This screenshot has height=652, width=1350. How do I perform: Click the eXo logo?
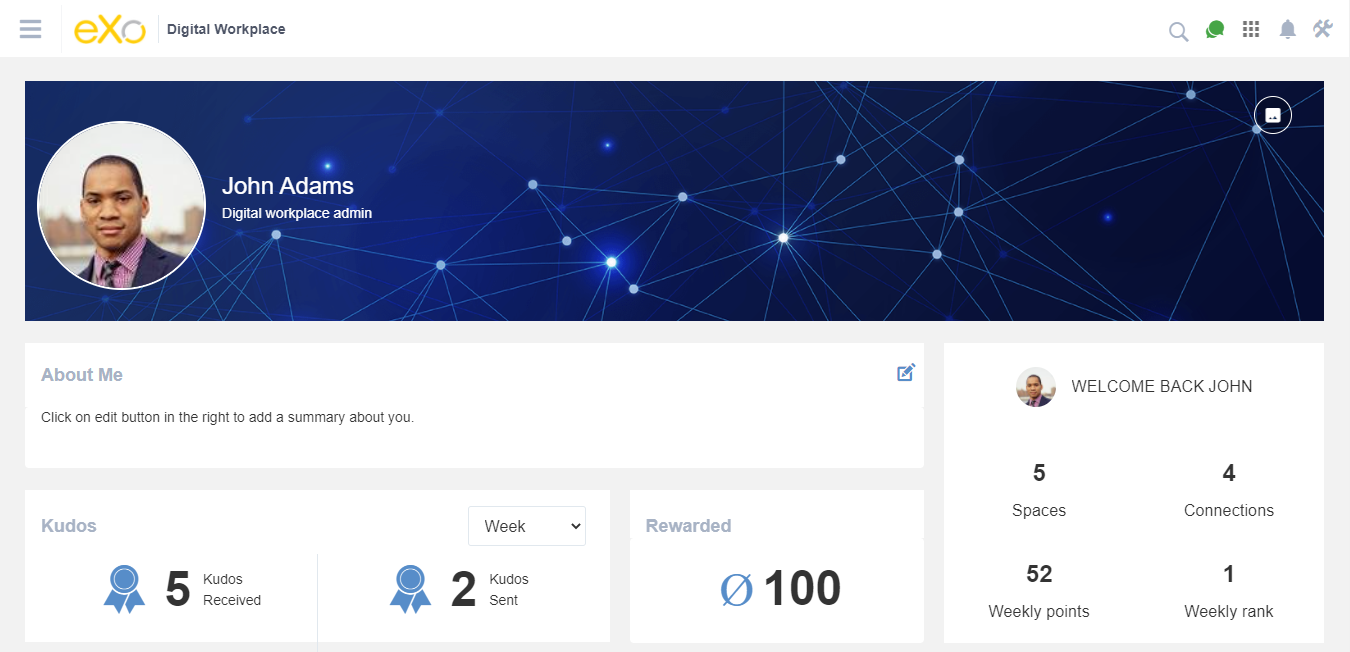110,30
